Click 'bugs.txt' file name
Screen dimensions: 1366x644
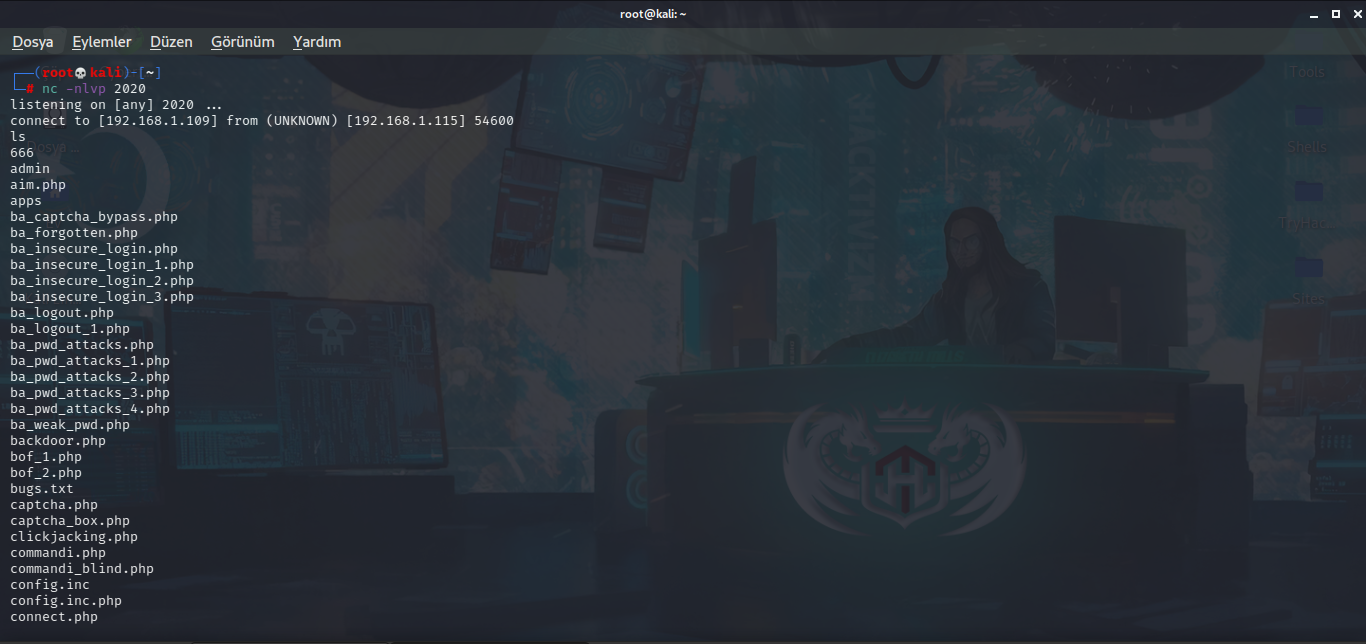42,489
